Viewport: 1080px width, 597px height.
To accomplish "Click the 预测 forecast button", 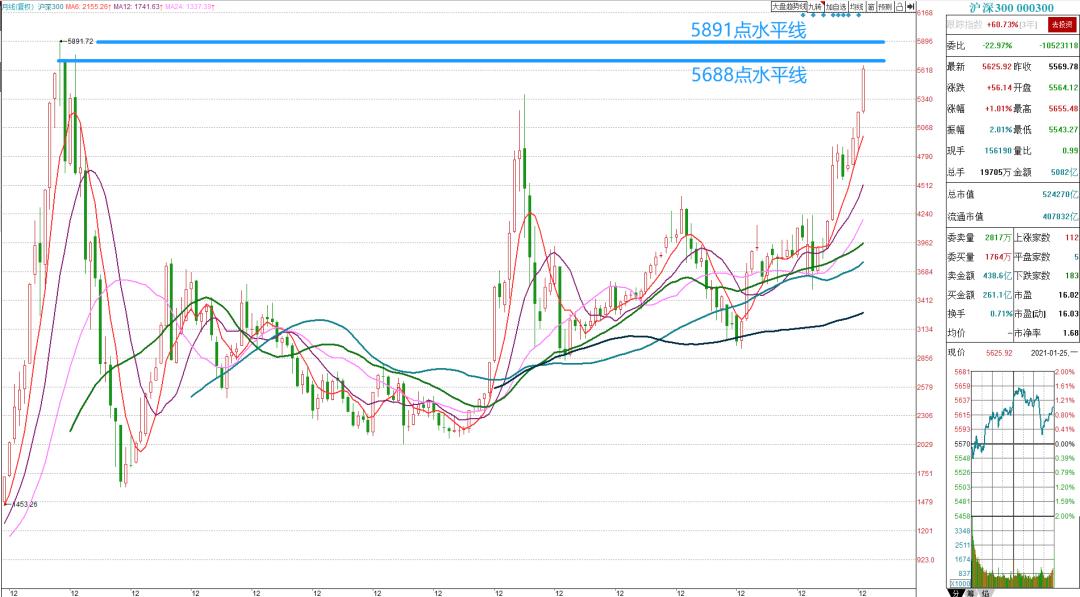I will click(x=885, y=6).
